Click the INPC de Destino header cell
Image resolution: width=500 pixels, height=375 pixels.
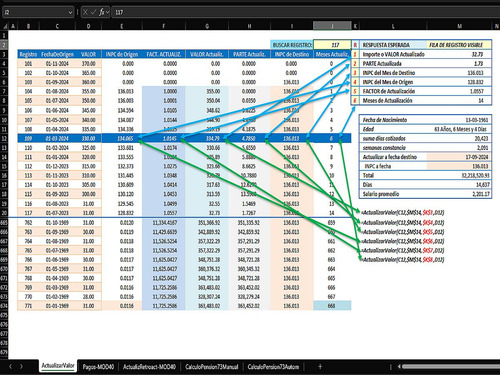292,54
